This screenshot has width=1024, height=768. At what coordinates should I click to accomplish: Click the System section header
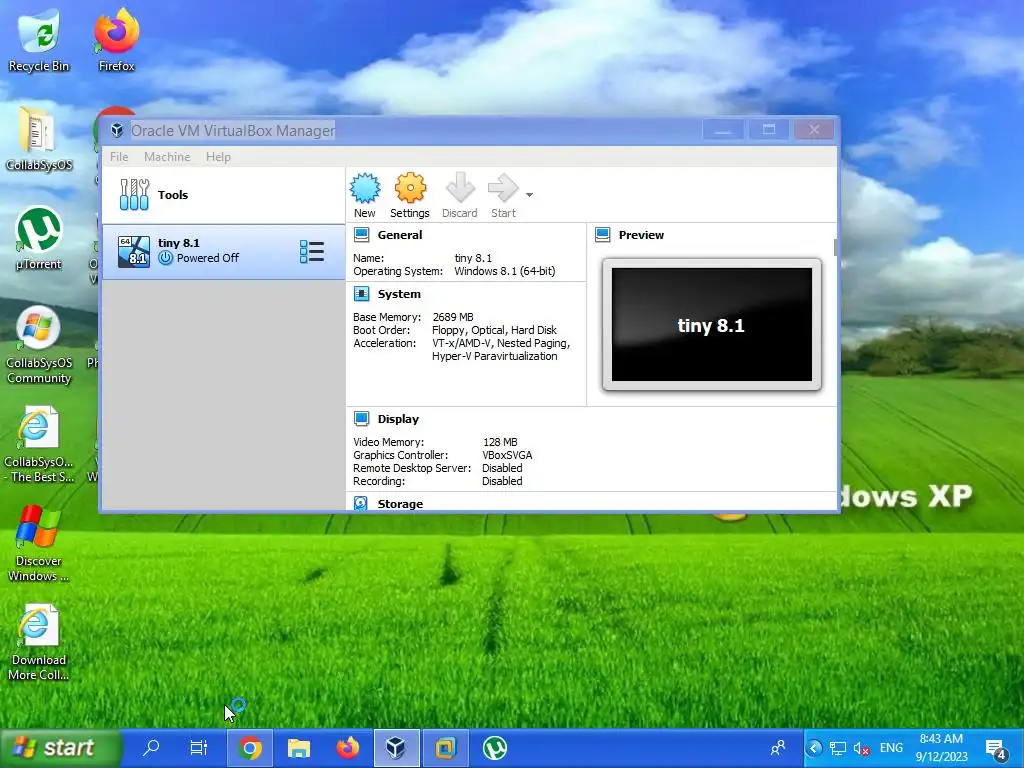(x=399, y=294)
